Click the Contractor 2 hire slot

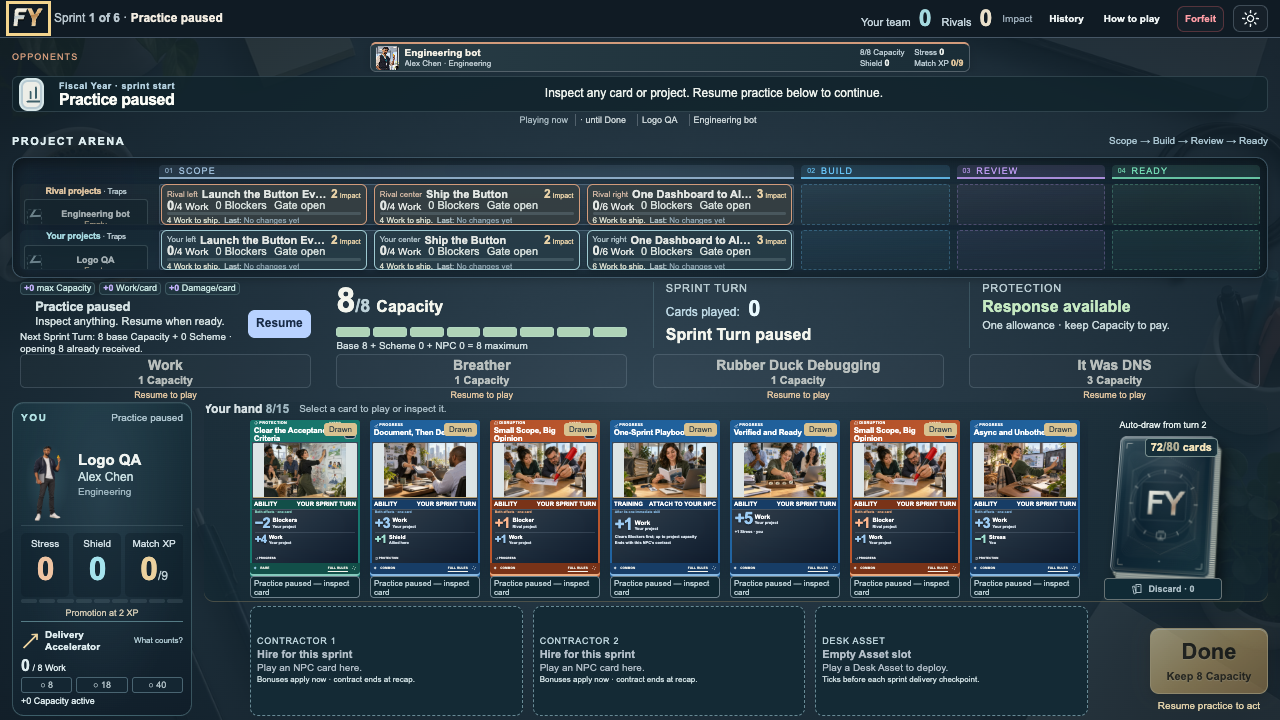669,660
